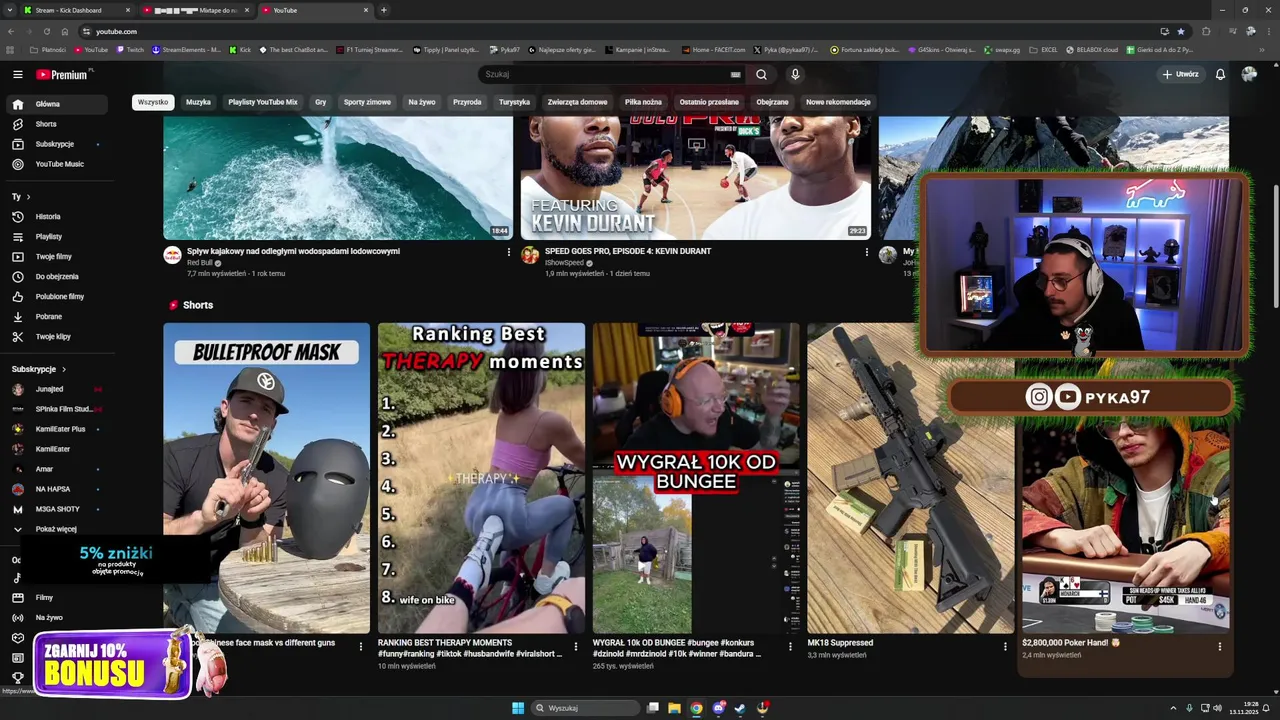
Task: Open options for MK18 Suppressed short
Action: point(1005,646)
